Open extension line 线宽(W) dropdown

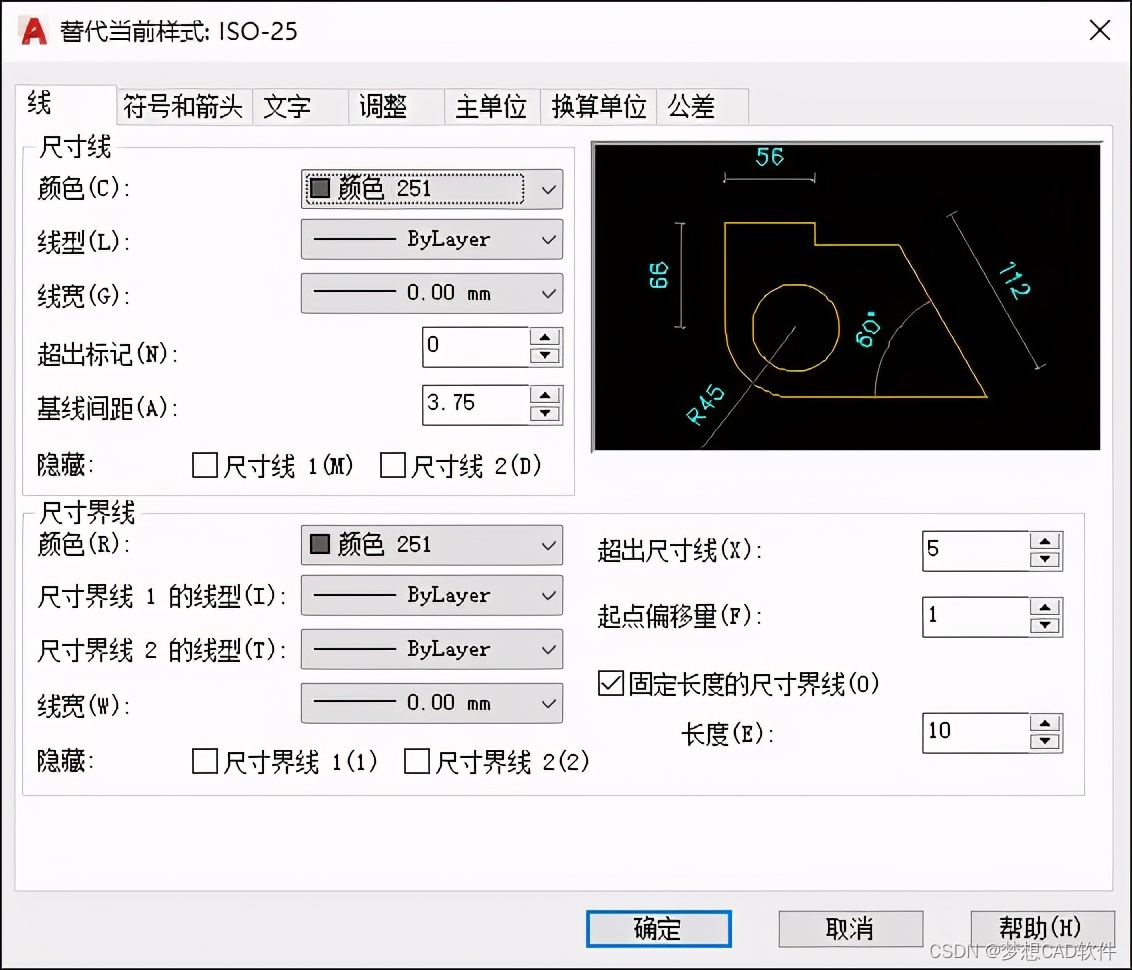pyautogui.click(x=432, y=703)
